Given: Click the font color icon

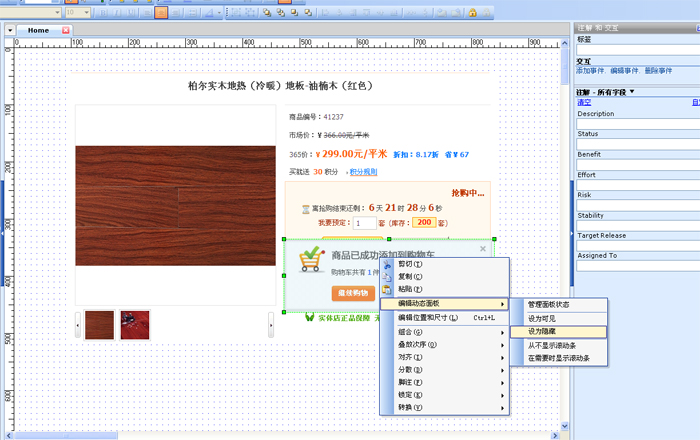Looking at the screenshot, I should tap(209, 12).
